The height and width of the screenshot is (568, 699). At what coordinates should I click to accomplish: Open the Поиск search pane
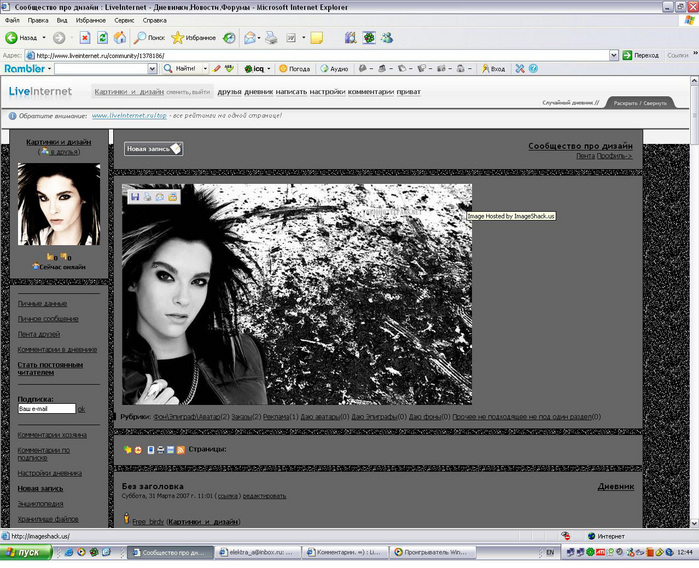click(x=149, y=38)
